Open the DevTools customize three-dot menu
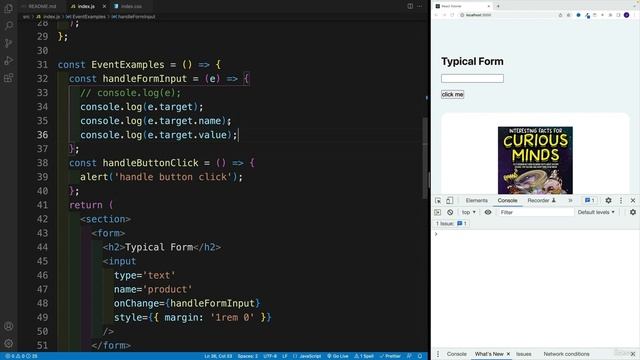 click(621, 200)
